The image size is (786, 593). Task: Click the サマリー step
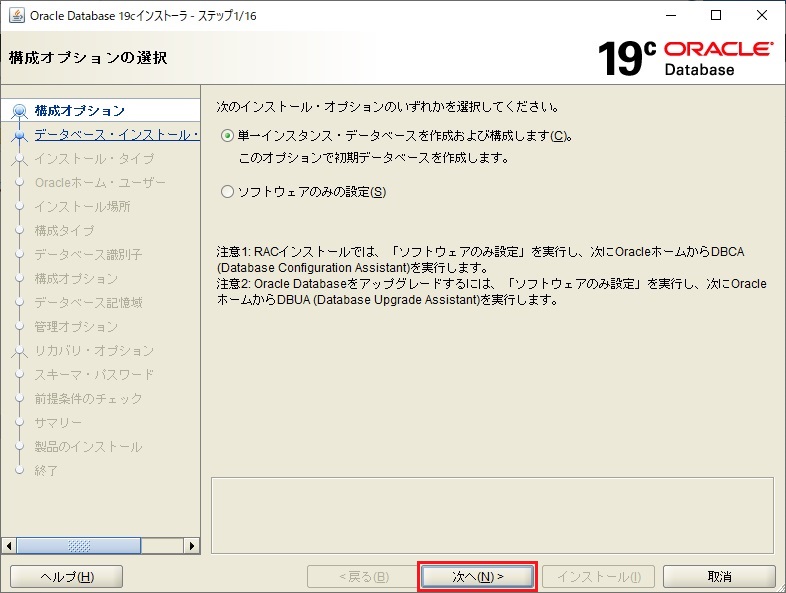tap(58, 423)
